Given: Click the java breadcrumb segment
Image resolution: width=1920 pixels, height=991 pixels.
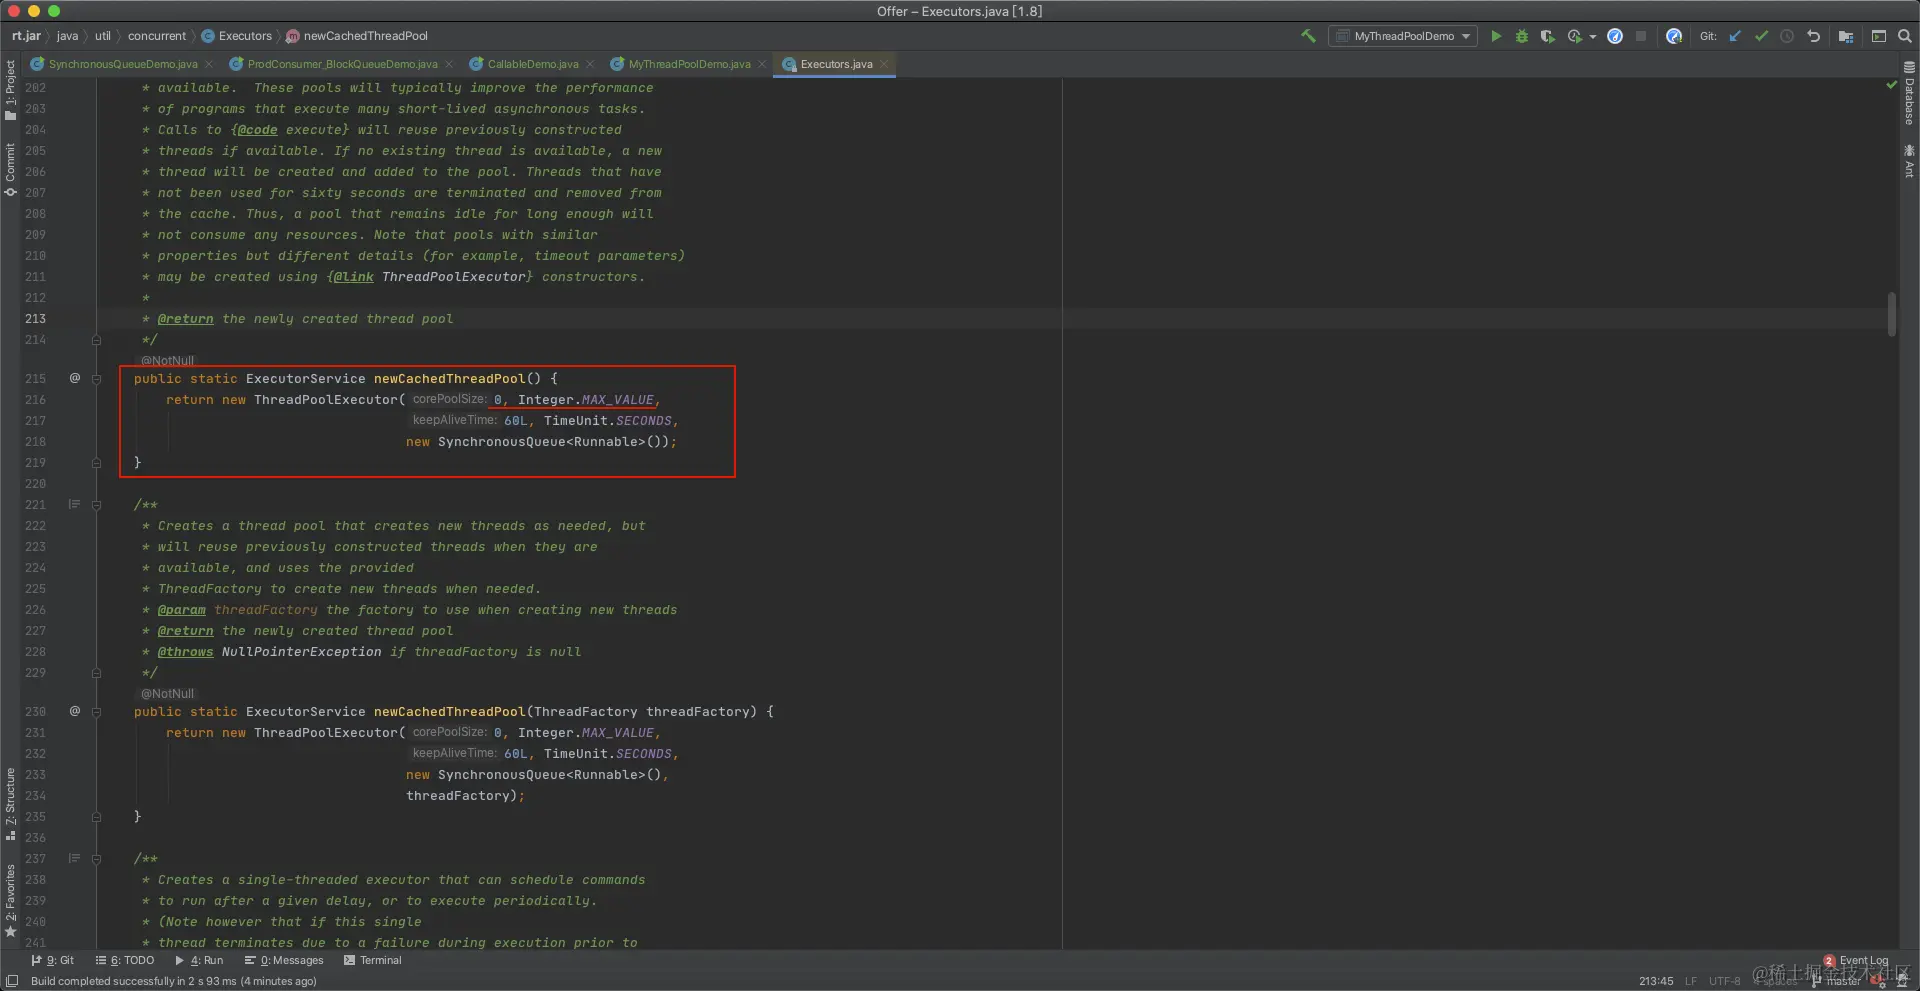Looking at the screenshot, I should 67,36.
